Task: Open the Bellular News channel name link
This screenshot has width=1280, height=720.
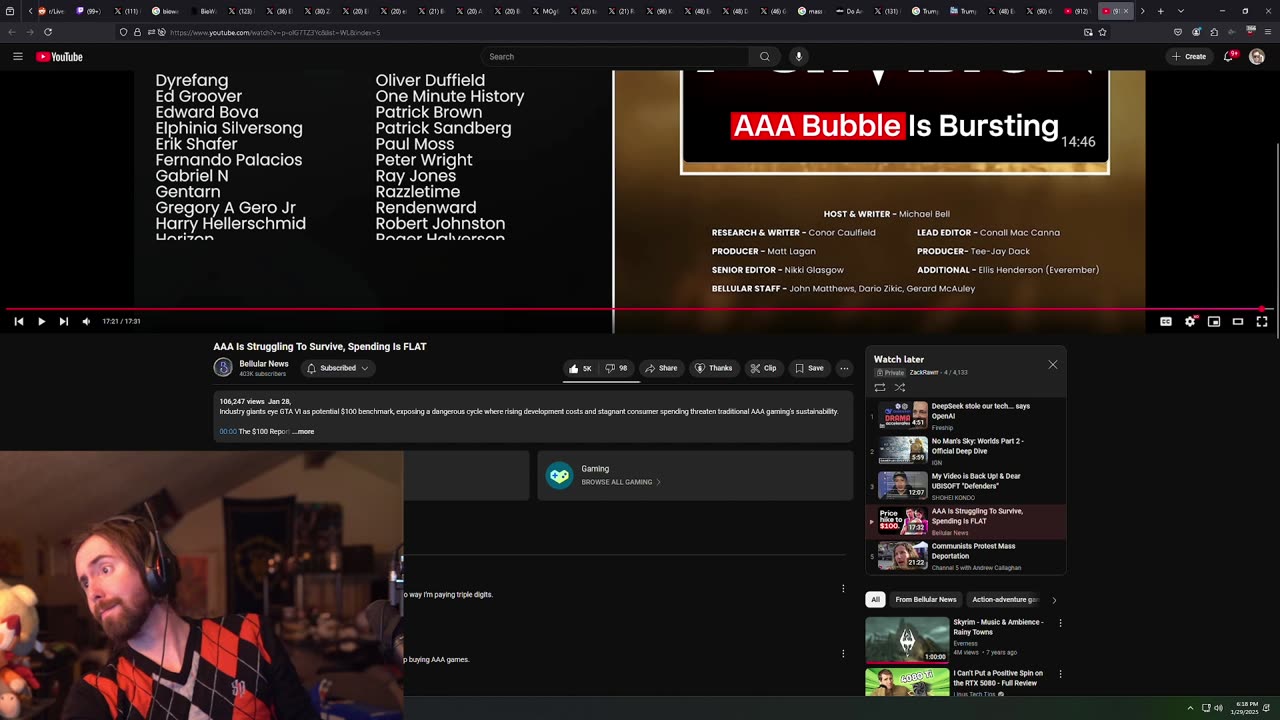Action: (x=264, y=364)
